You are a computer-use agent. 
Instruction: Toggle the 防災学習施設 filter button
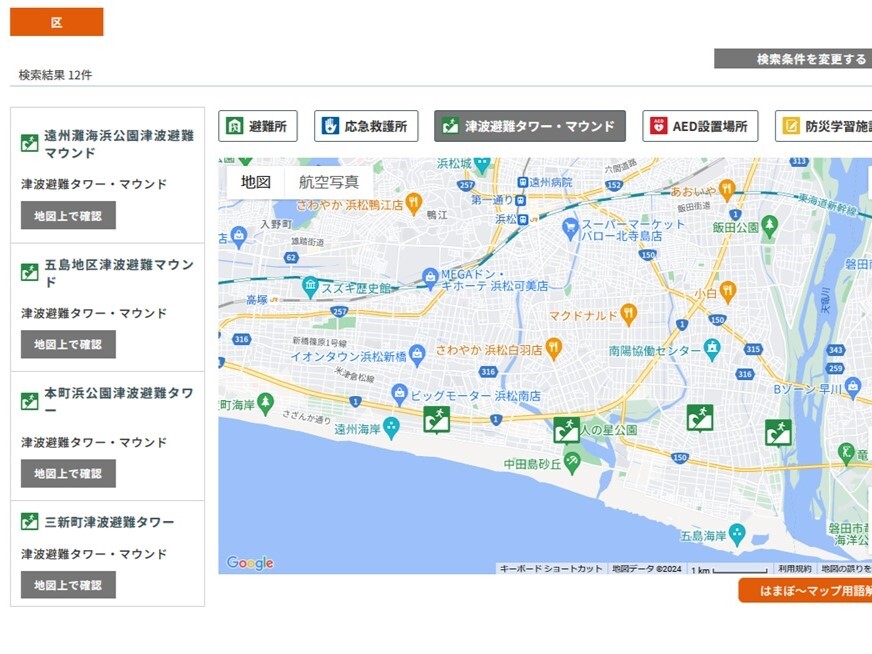(x=824, y=126)
